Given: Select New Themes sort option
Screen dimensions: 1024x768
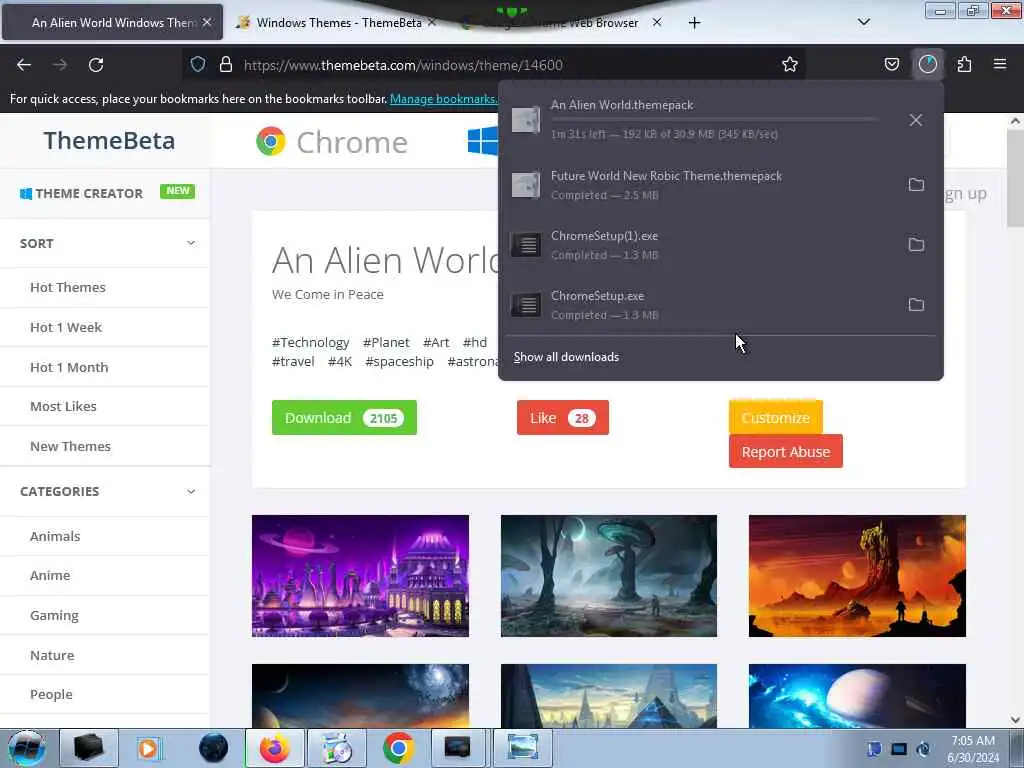Looking at the screenshot, I should 71,446.
